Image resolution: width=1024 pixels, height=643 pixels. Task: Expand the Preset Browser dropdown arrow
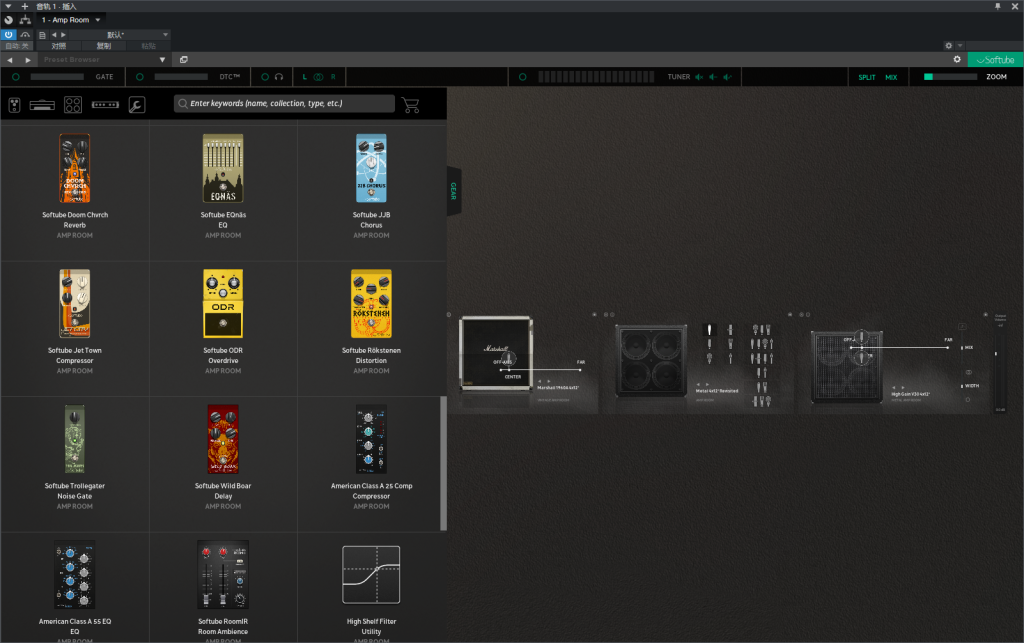coord(162,59)
